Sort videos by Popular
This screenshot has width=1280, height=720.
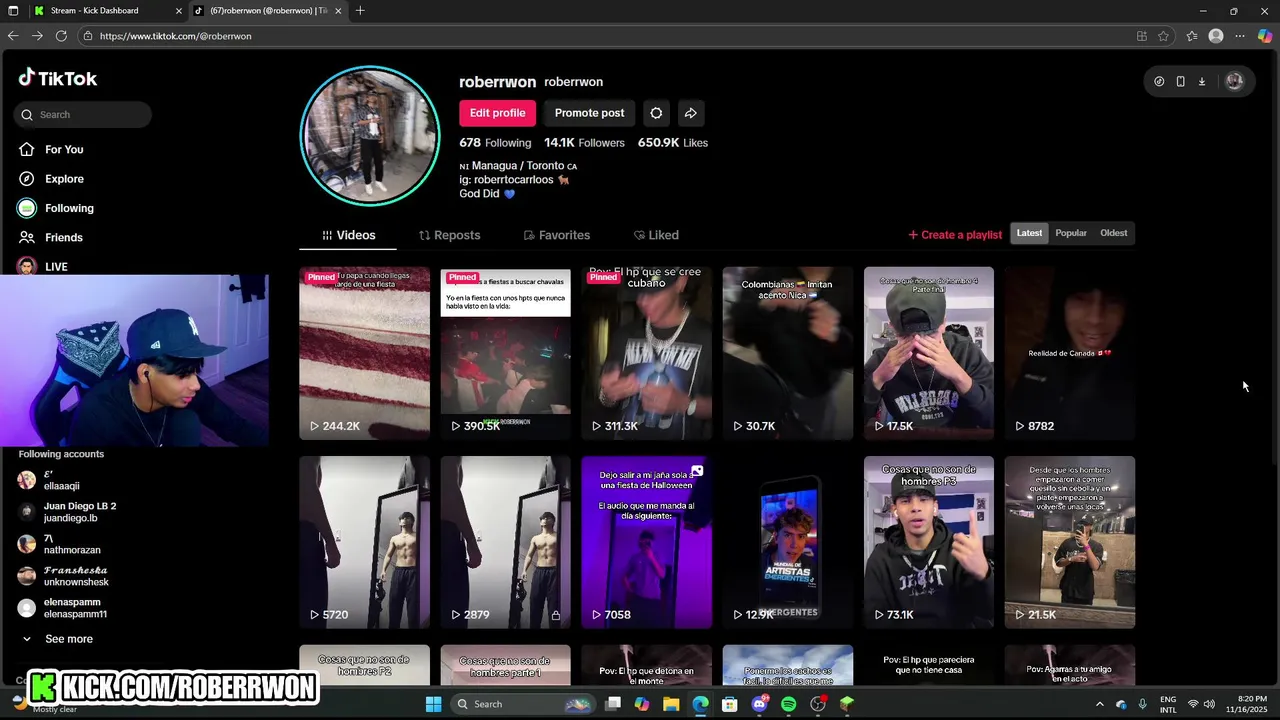pos(1071,233)
